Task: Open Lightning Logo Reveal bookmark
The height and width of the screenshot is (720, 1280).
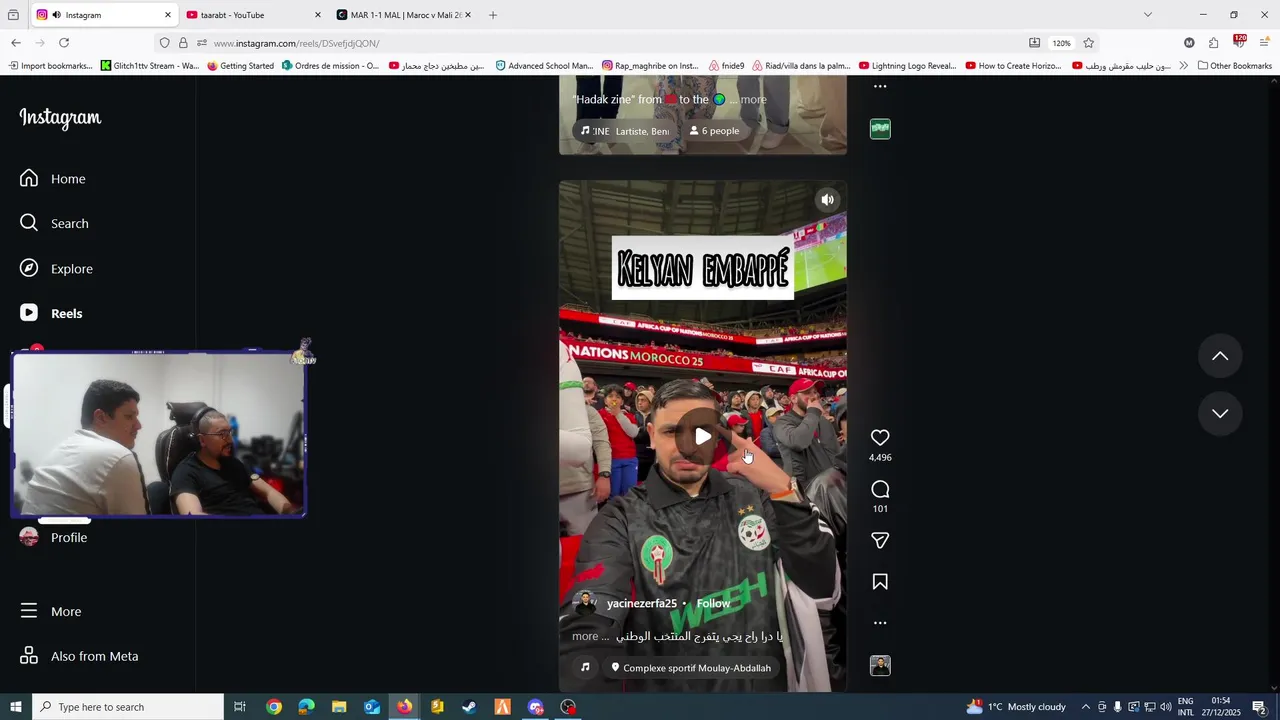Action: click(907, 66)
